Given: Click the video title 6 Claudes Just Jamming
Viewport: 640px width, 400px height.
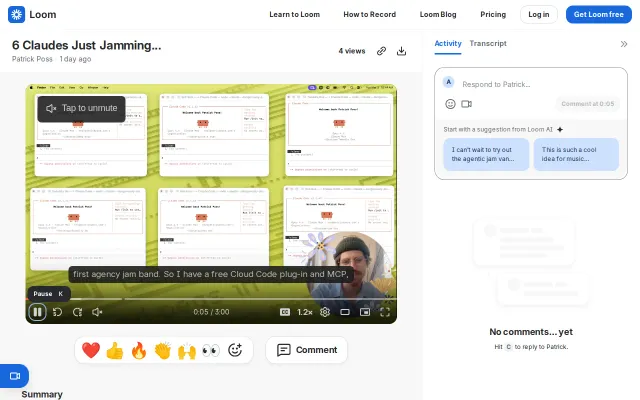Looking at the screenshot, I should [x=87, y=45].
